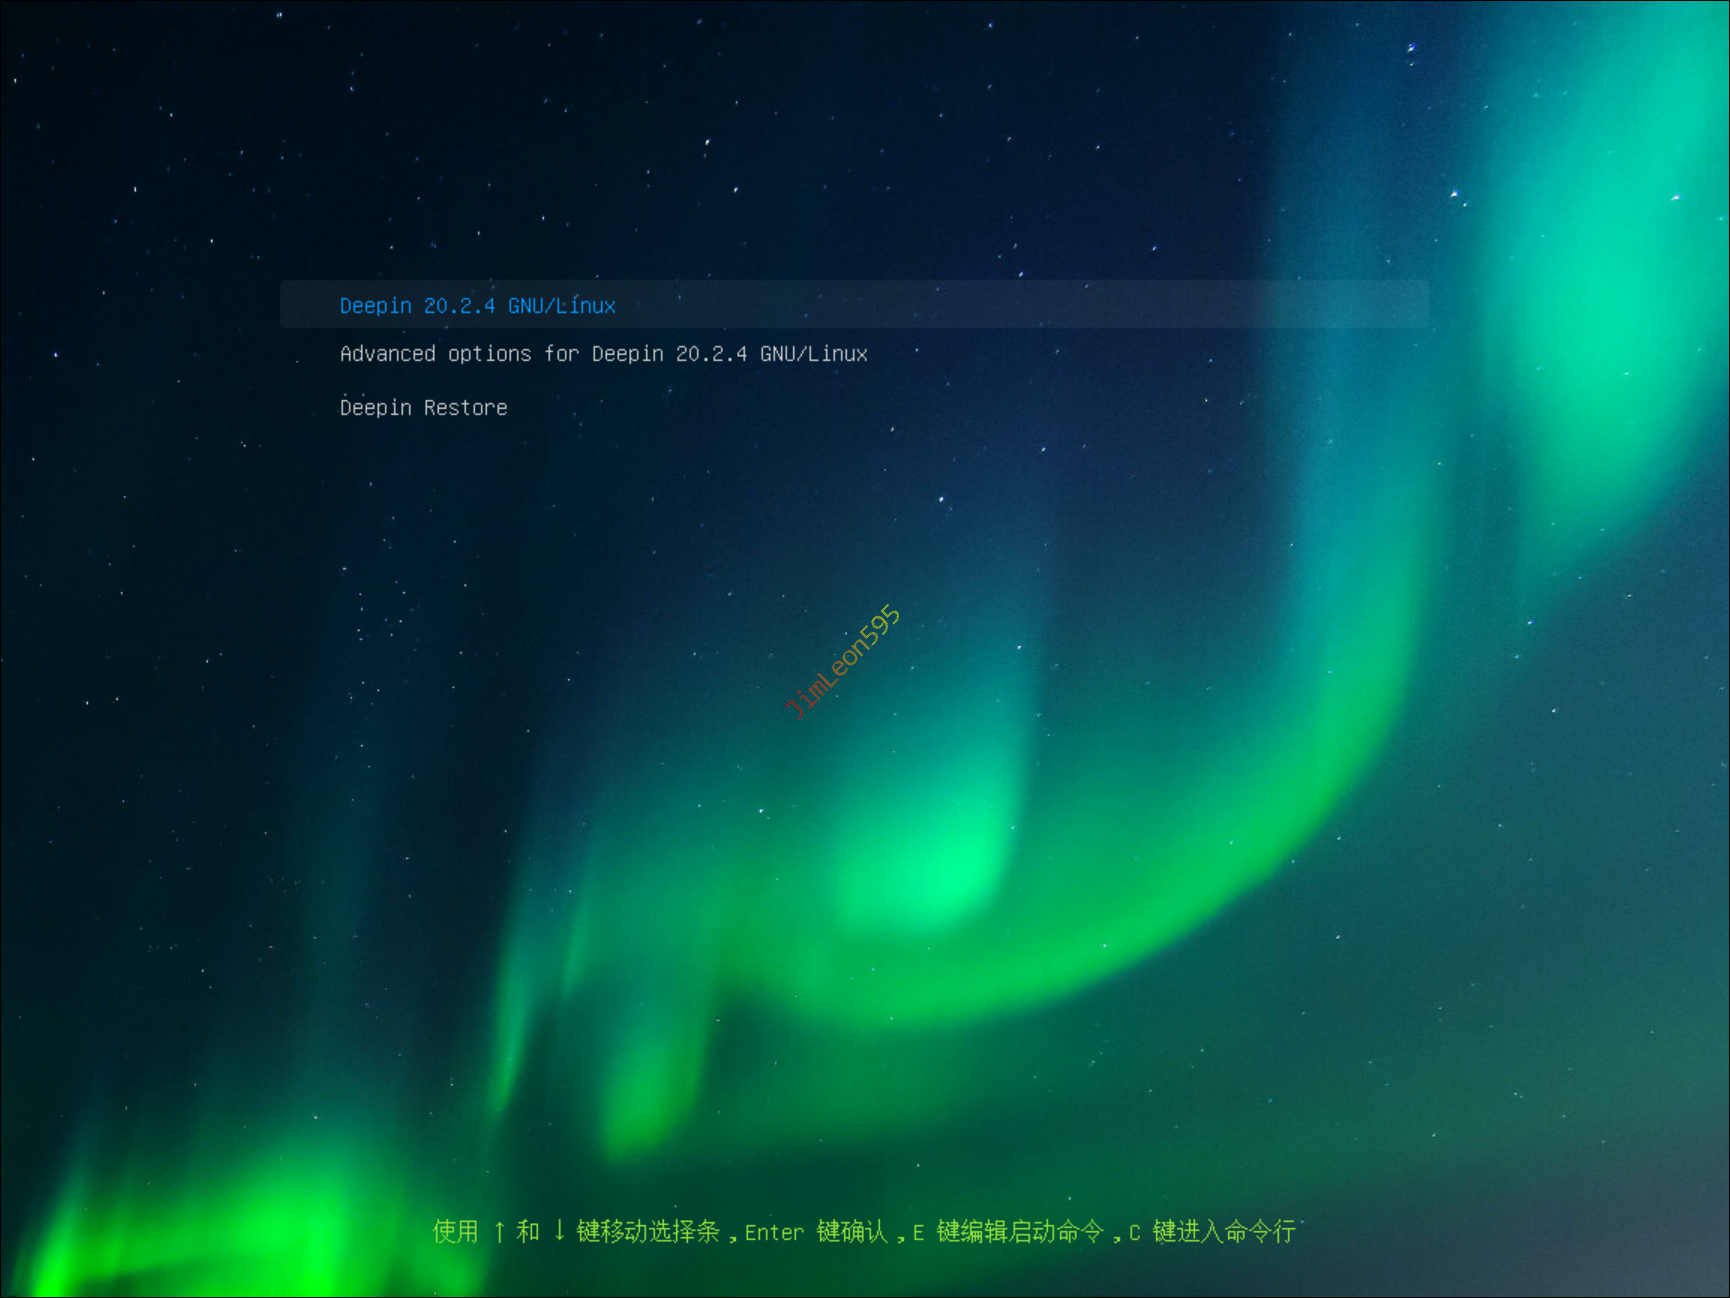This screenshot has width=1730, height=1298.
Task: Click the 和 character between the arrows
Action: point(528,1232)
